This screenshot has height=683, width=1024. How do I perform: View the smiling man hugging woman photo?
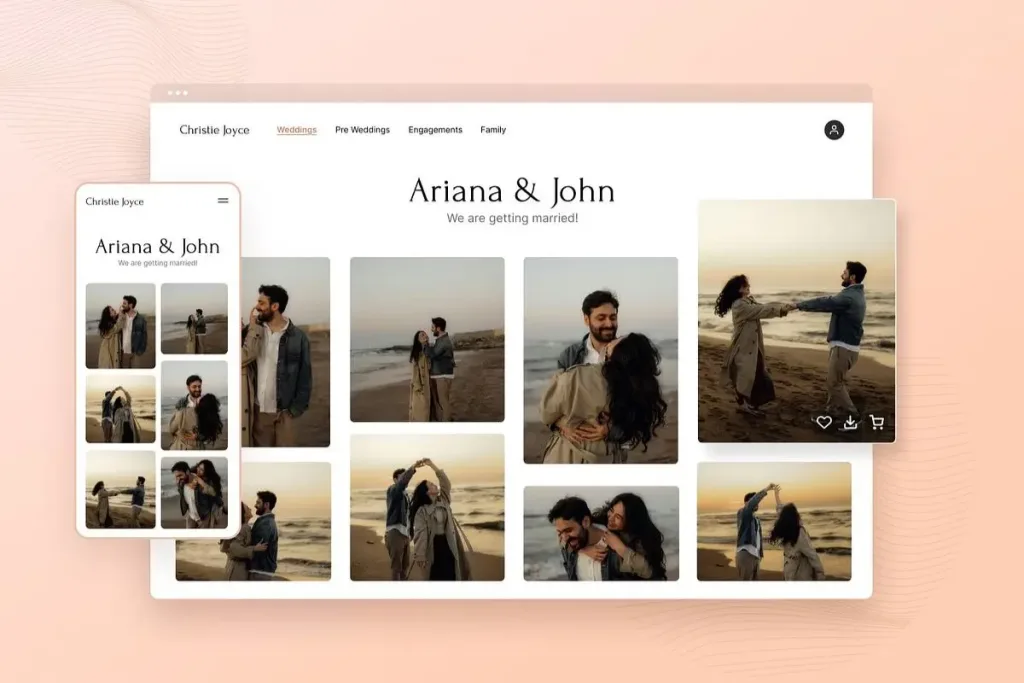click(x=600, y=360)
